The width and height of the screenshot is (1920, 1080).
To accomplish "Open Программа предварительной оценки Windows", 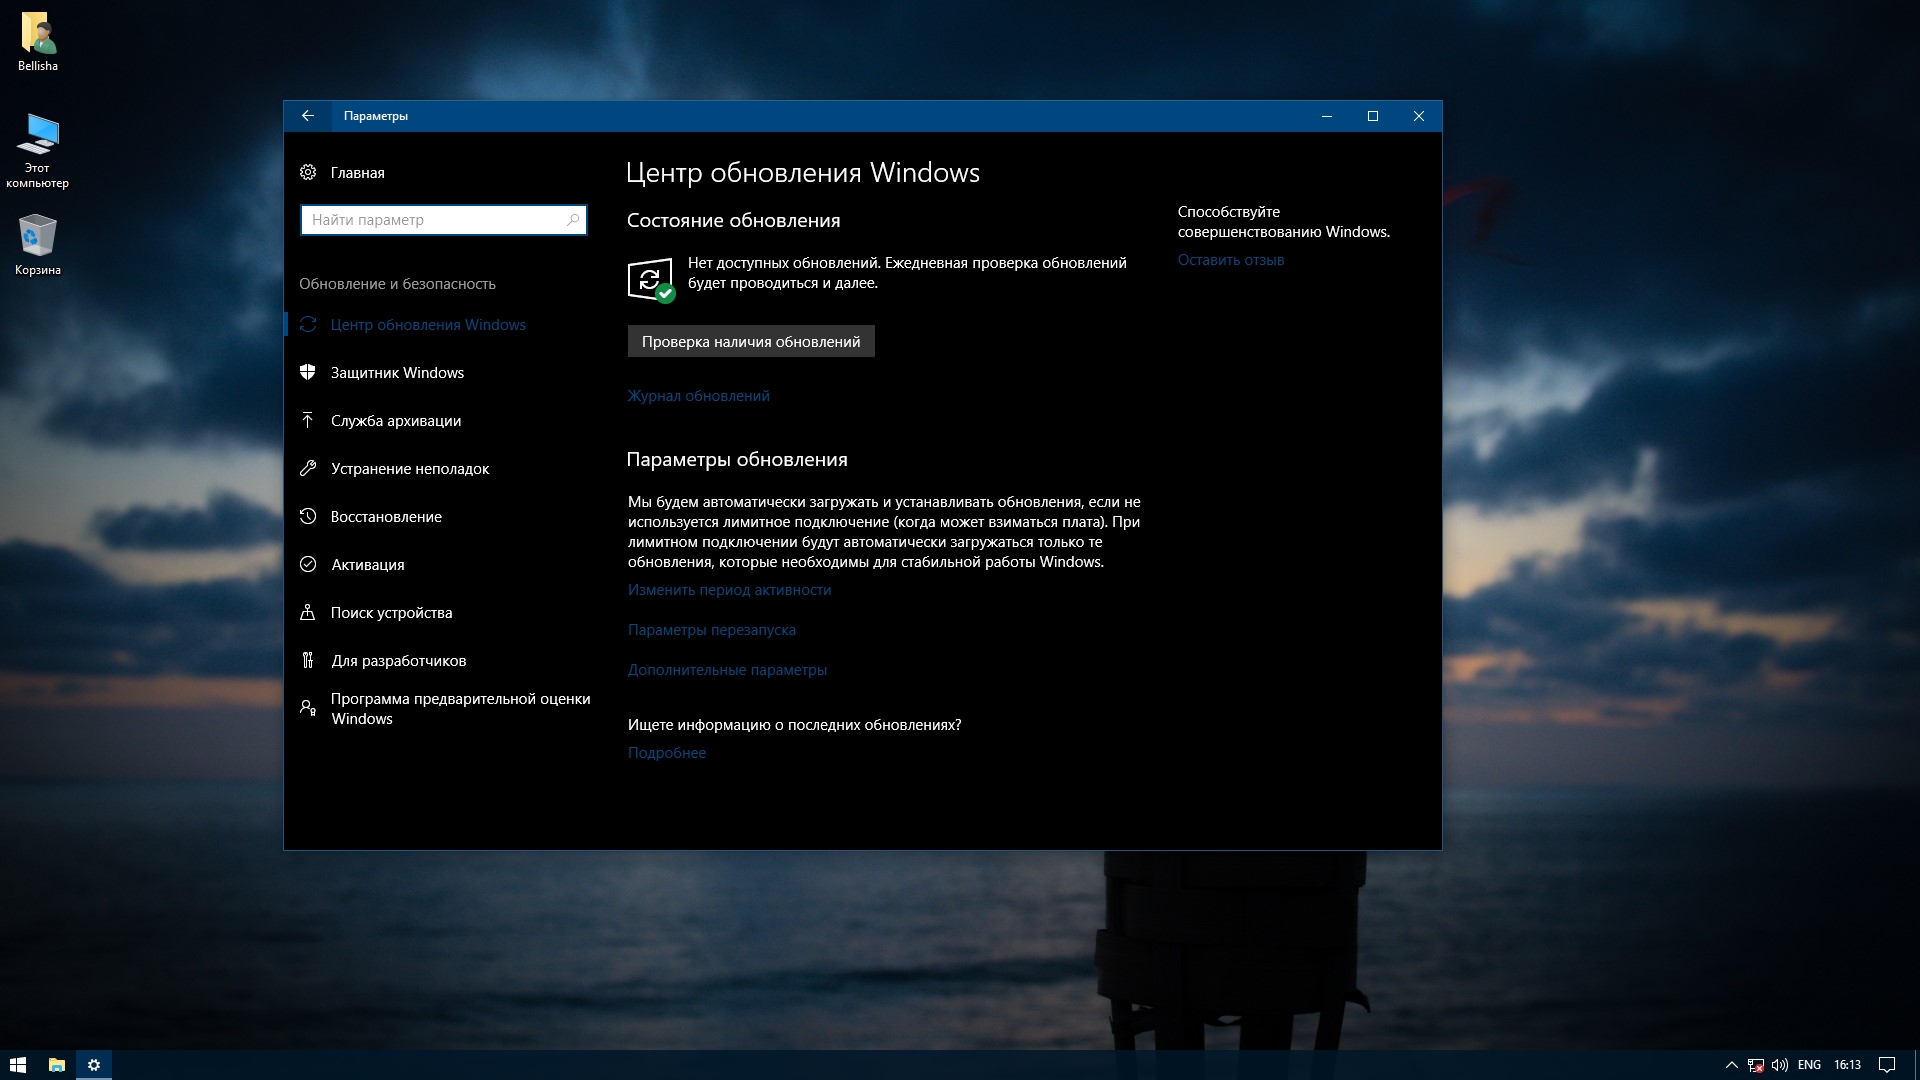I will point(460,708).
